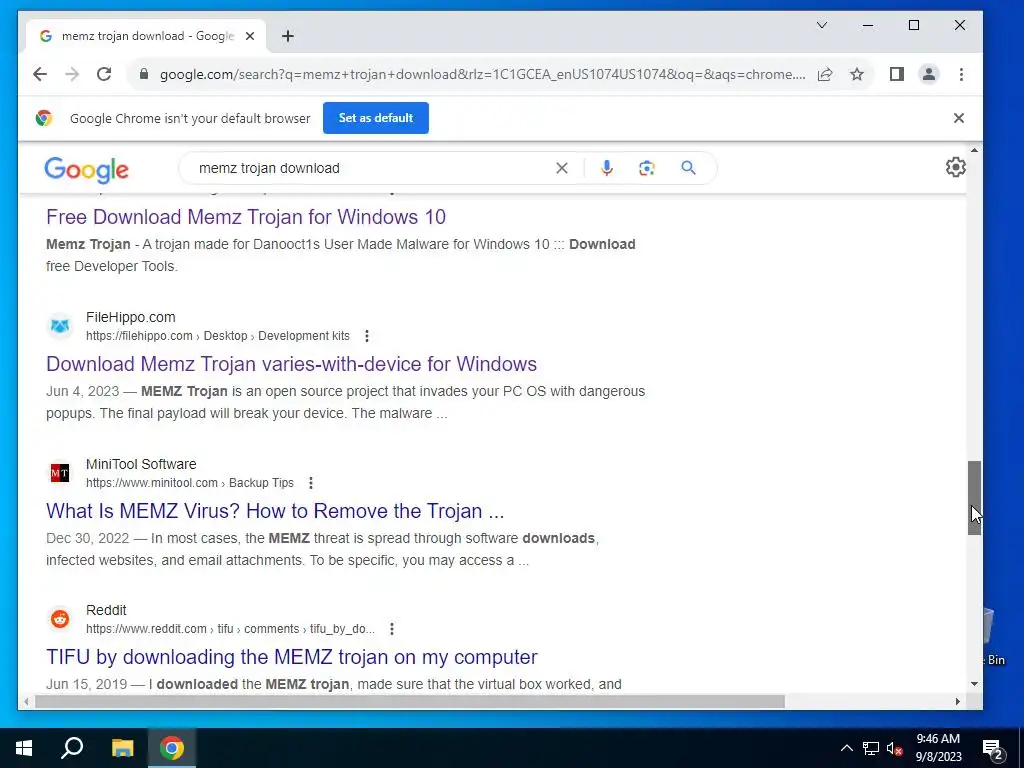View site information padlock icon

[x=144, y=74]
